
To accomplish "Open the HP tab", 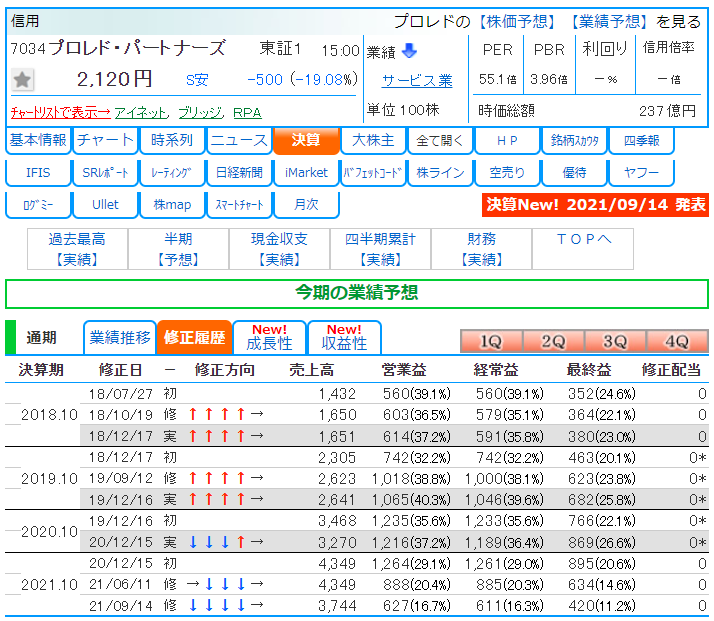I will 507,141.
